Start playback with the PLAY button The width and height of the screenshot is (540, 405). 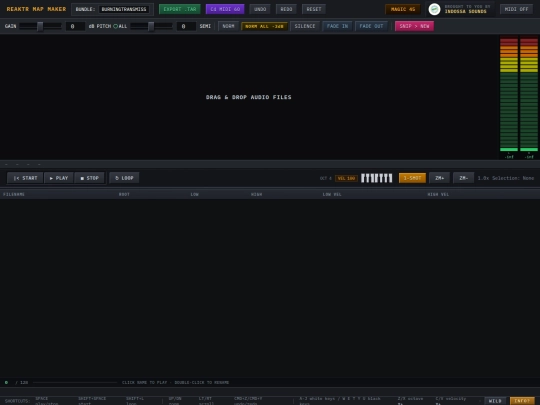pos(59,178)
